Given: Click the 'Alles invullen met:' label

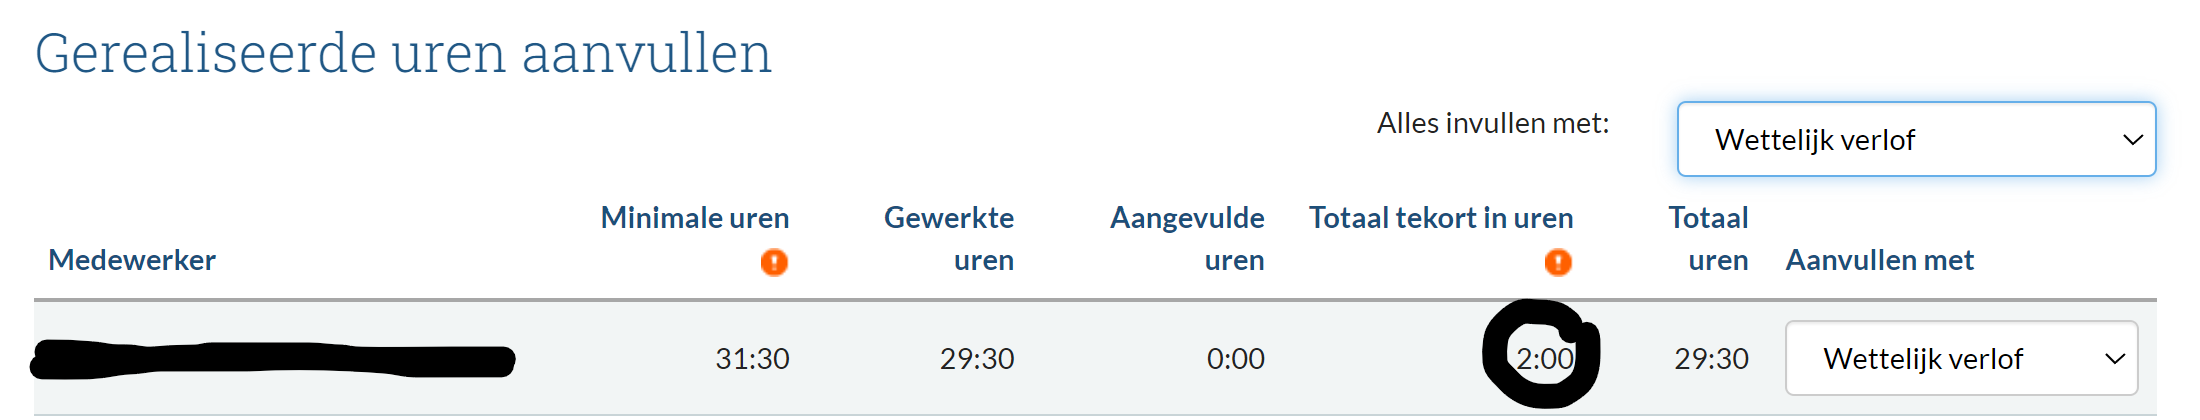Looking at the screenshot, I should coord(1492,123).
